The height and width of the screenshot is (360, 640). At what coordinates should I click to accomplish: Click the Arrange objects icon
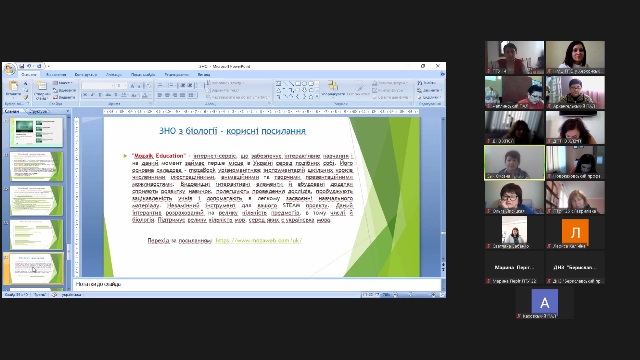tap(333, 88)
